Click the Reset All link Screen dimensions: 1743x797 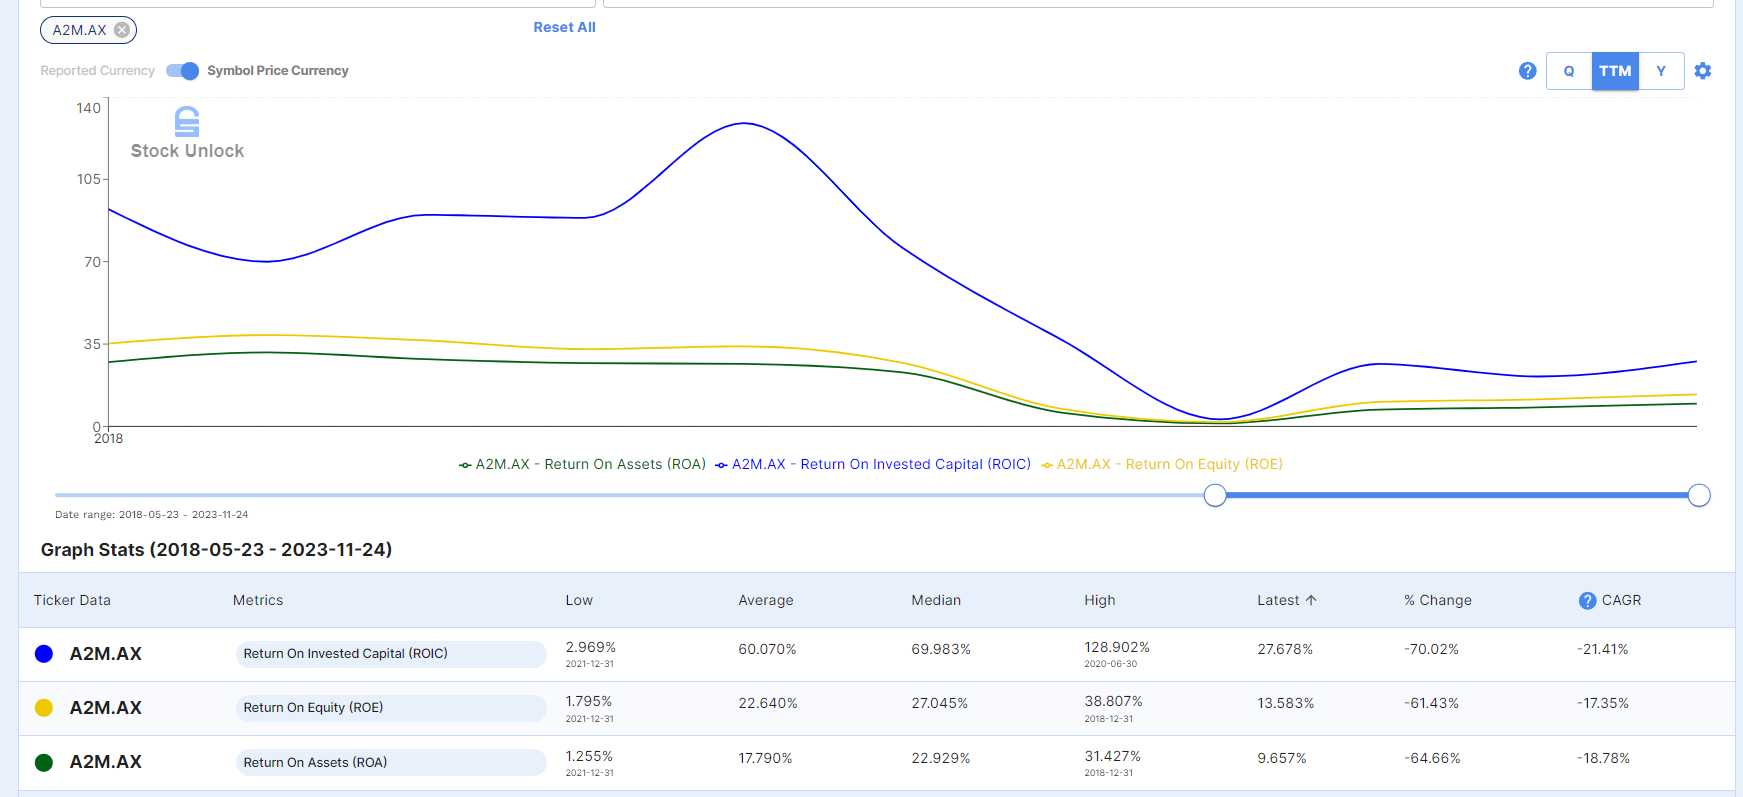click(564, 27)
